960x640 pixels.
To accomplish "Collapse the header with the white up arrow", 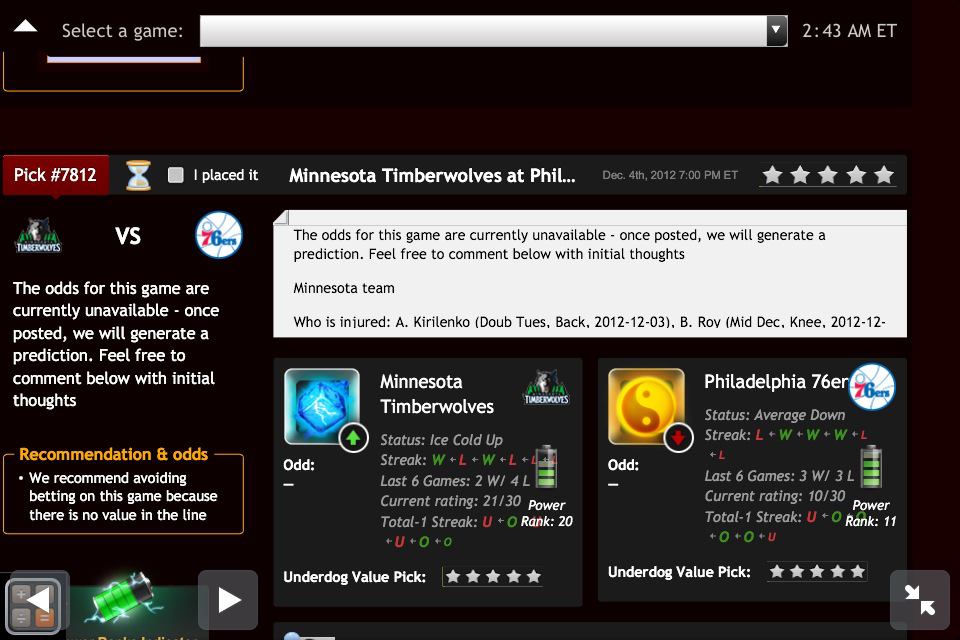I will (25, 26).
